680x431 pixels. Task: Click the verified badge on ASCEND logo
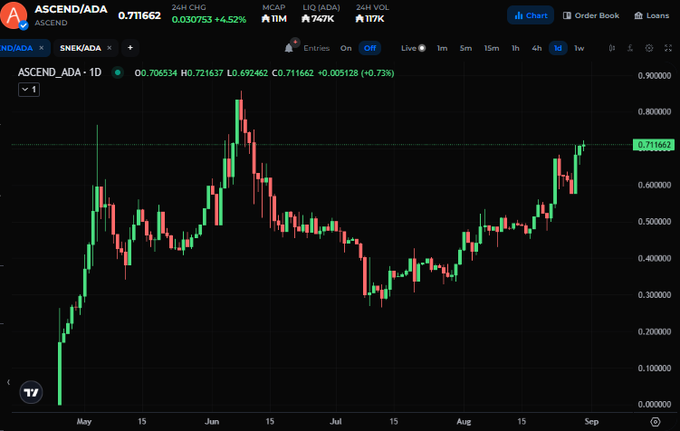coord(24,26)
